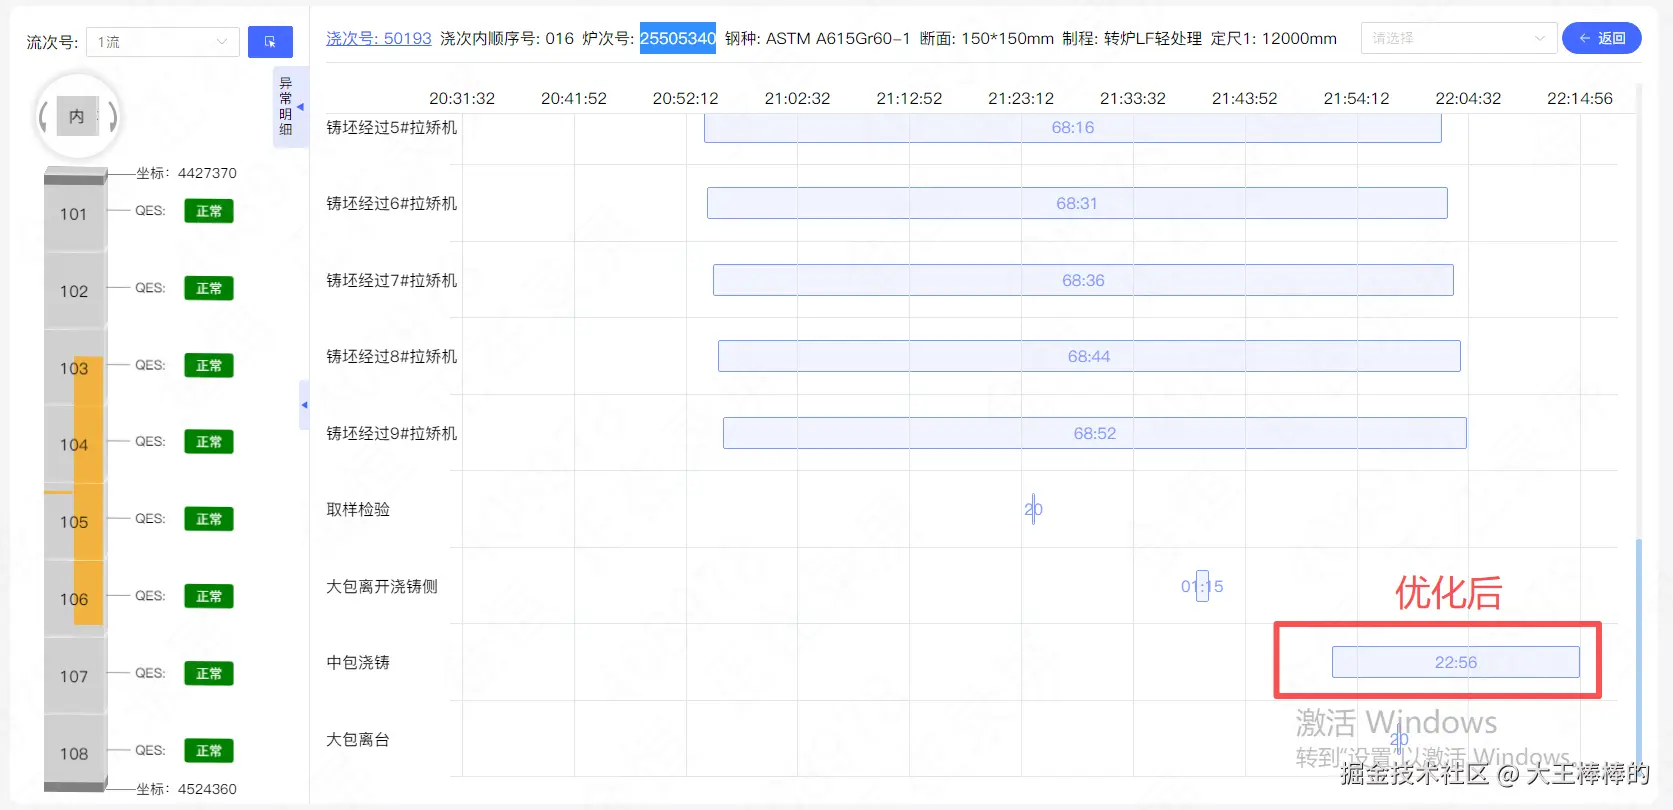
Task: Click the 68:16 bar for 5#拉矫机
Action: click(1073, 128)
